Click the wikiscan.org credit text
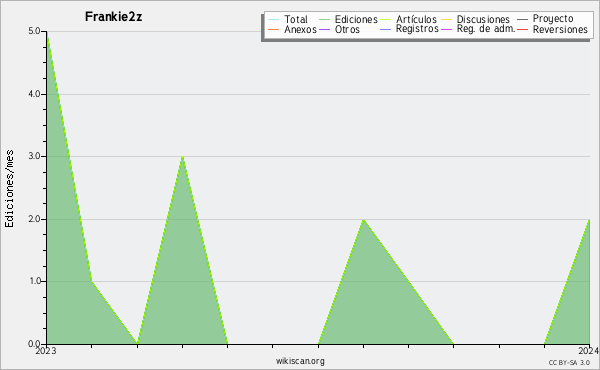 coord(300,361)
